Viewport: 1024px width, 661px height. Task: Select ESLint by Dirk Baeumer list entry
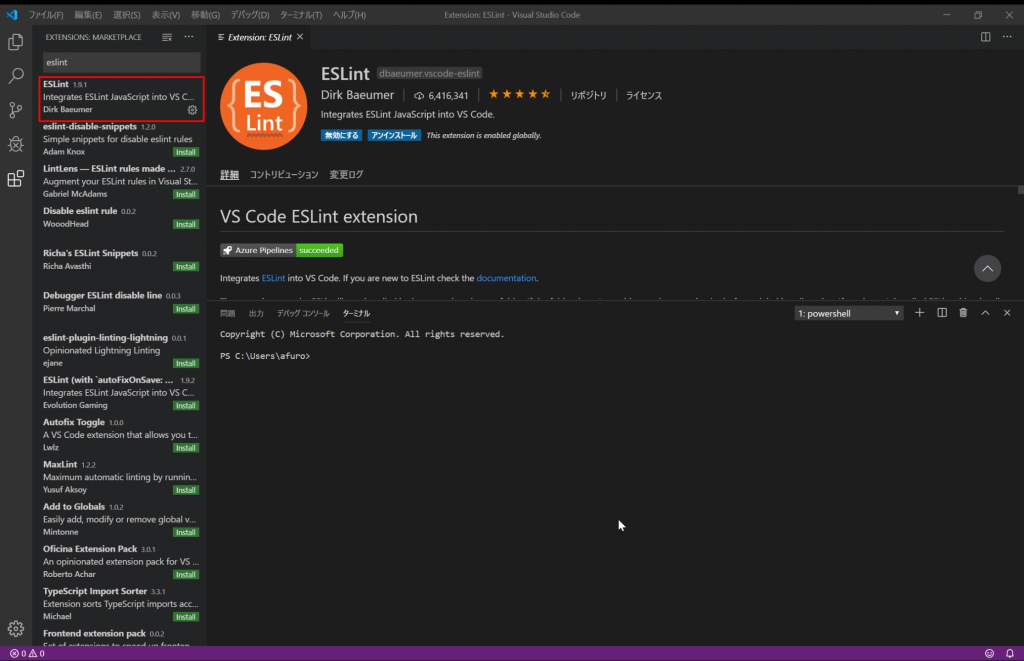(121, 99)
